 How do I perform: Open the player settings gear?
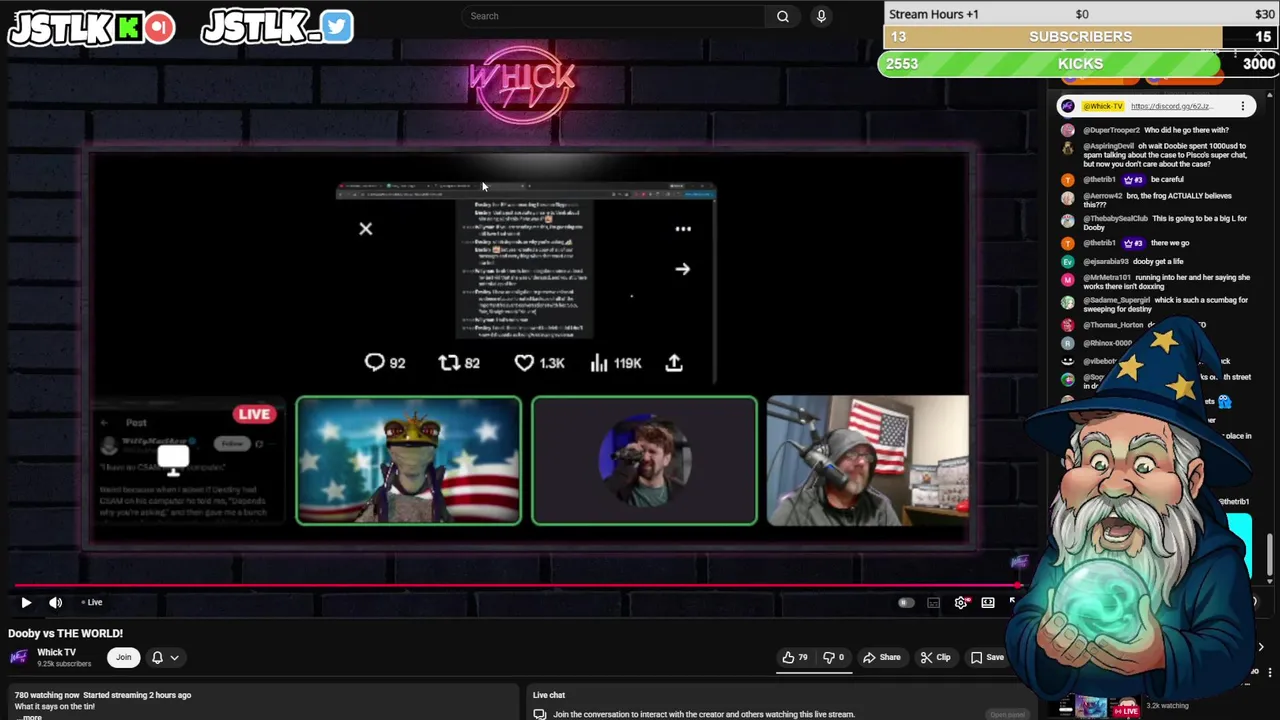pos(961,602)
